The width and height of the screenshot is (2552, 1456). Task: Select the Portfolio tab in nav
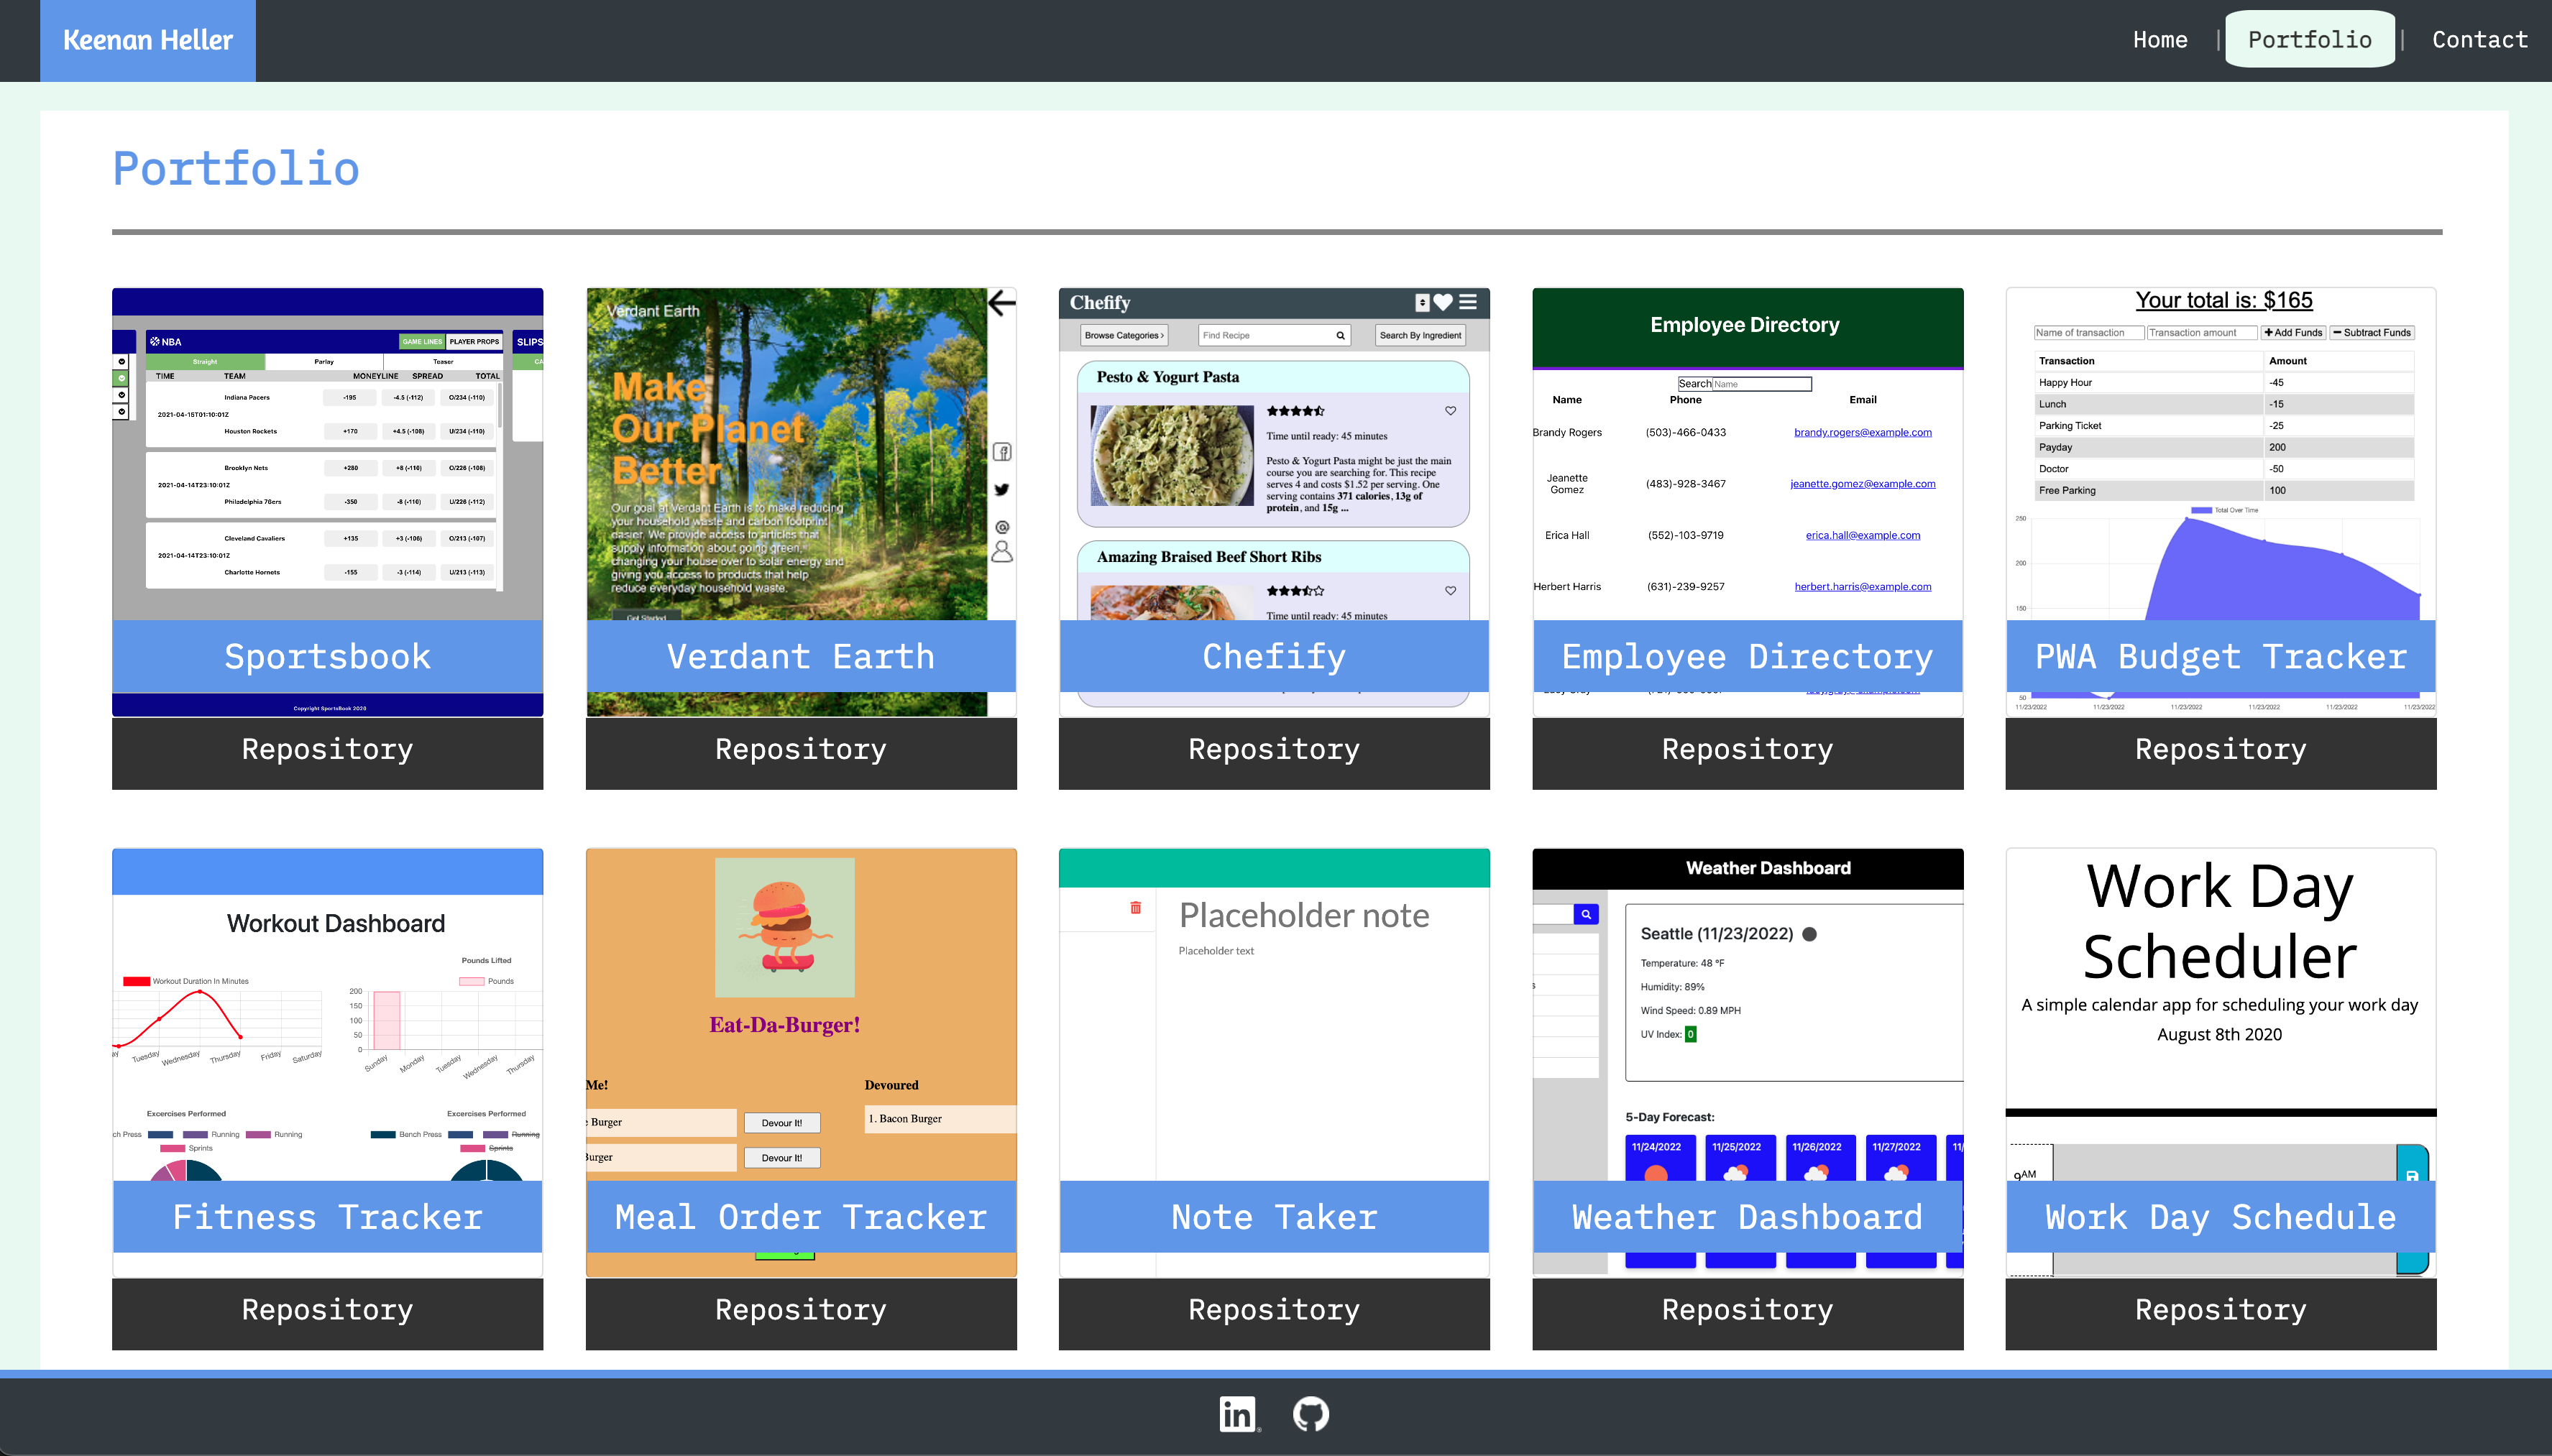pyautogui.click(x=2308, y=40)
